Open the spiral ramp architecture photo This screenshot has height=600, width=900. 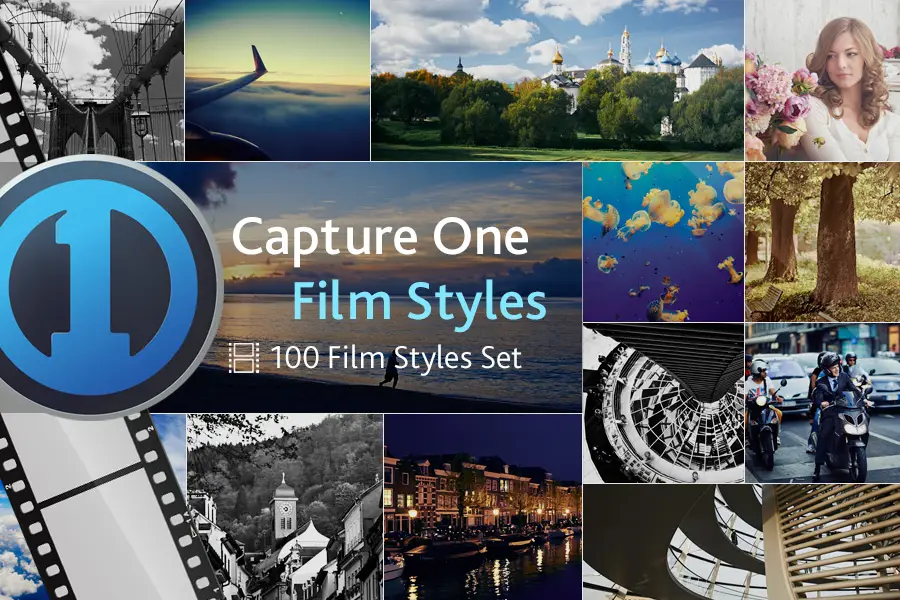point(673,542)
